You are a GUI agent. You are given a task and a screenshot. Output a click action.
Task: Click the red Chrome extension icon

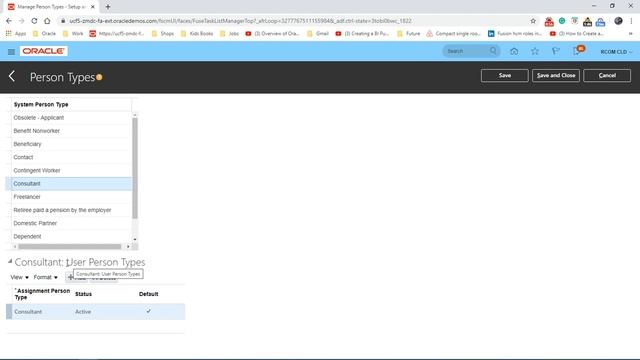[549, 21]
